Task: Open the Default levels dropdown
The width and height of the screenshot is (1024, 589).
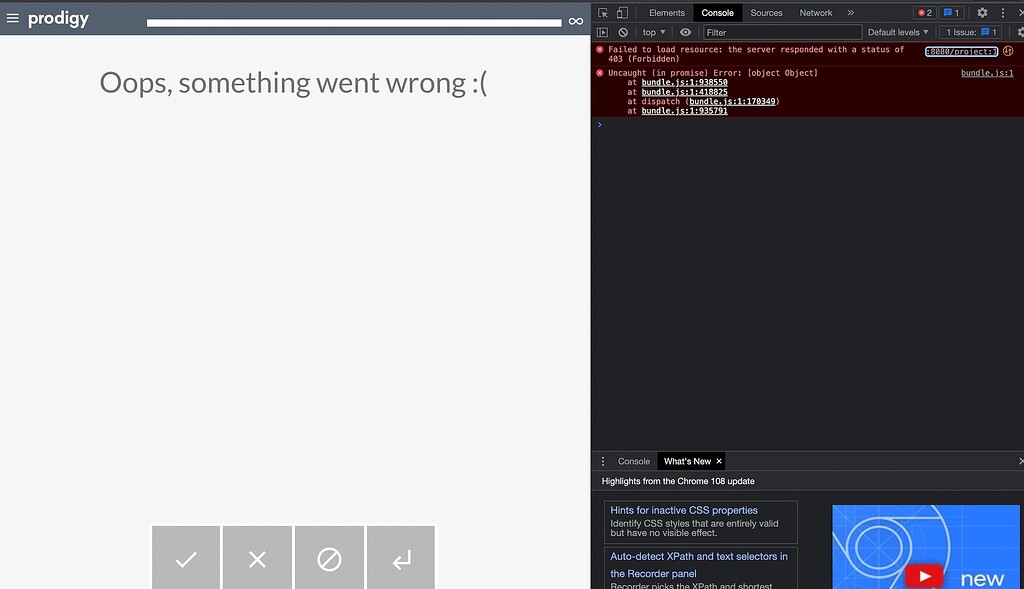Action: coord(897,32)
